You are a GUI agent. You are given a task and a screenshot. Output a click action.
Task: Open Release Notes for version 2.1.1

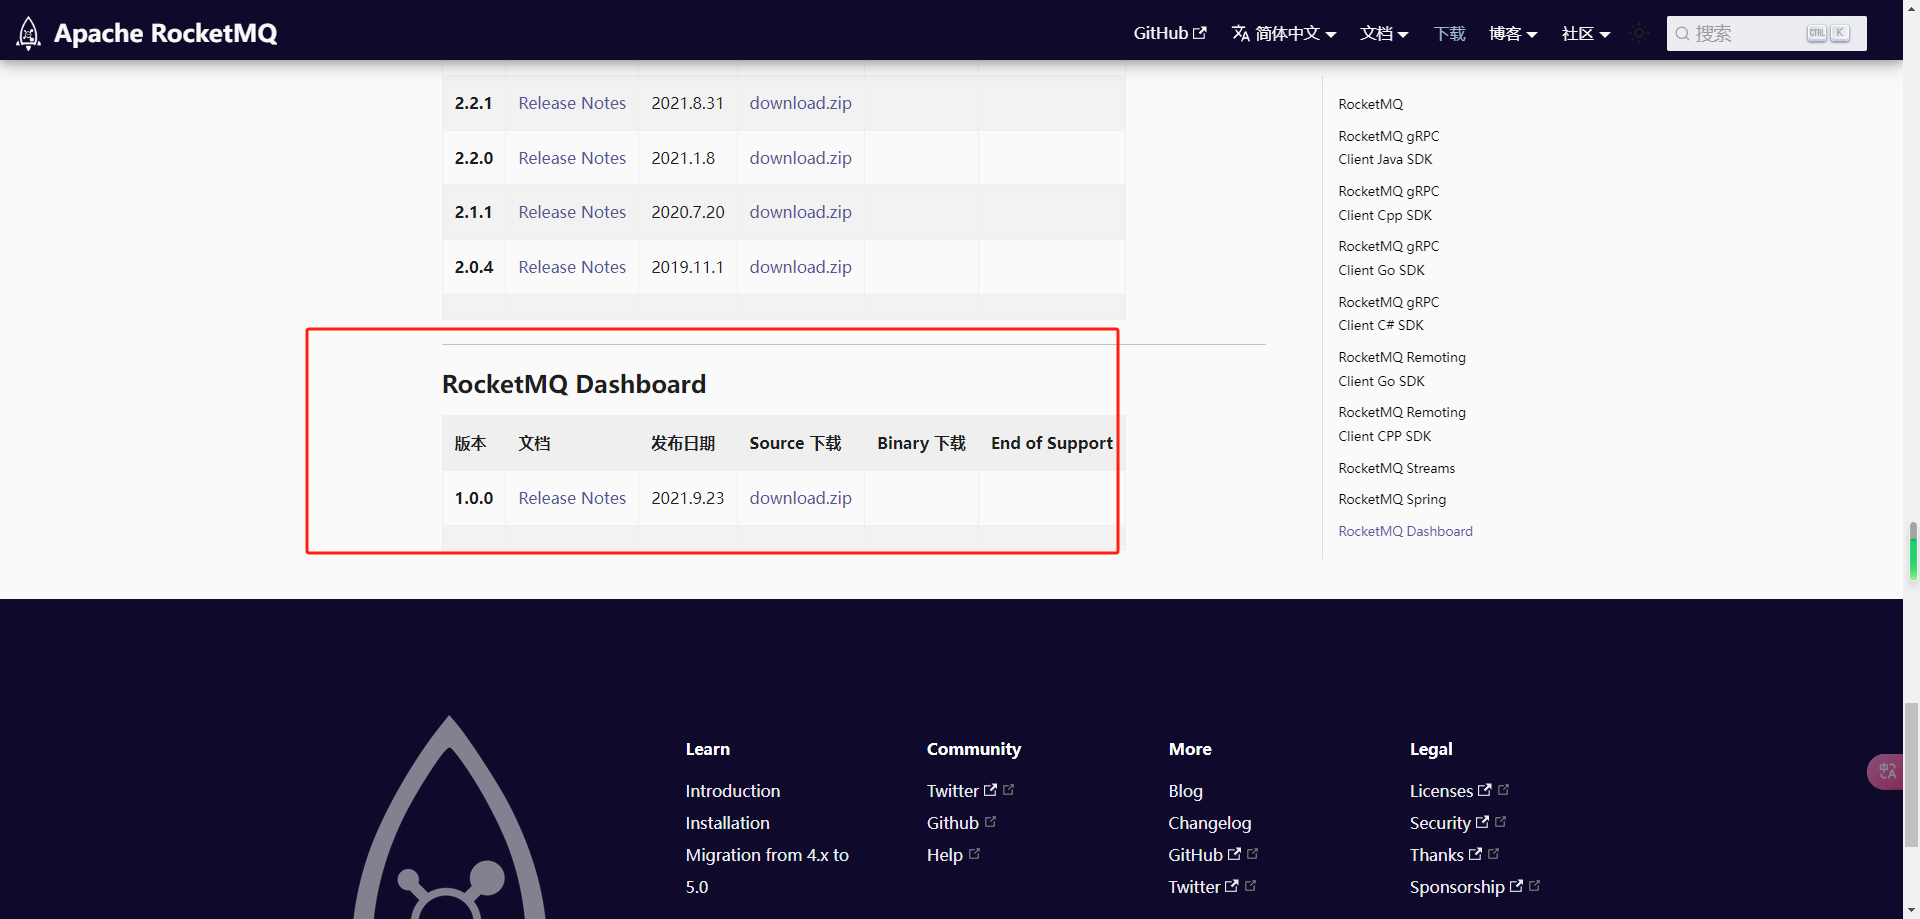pos(572,212)
